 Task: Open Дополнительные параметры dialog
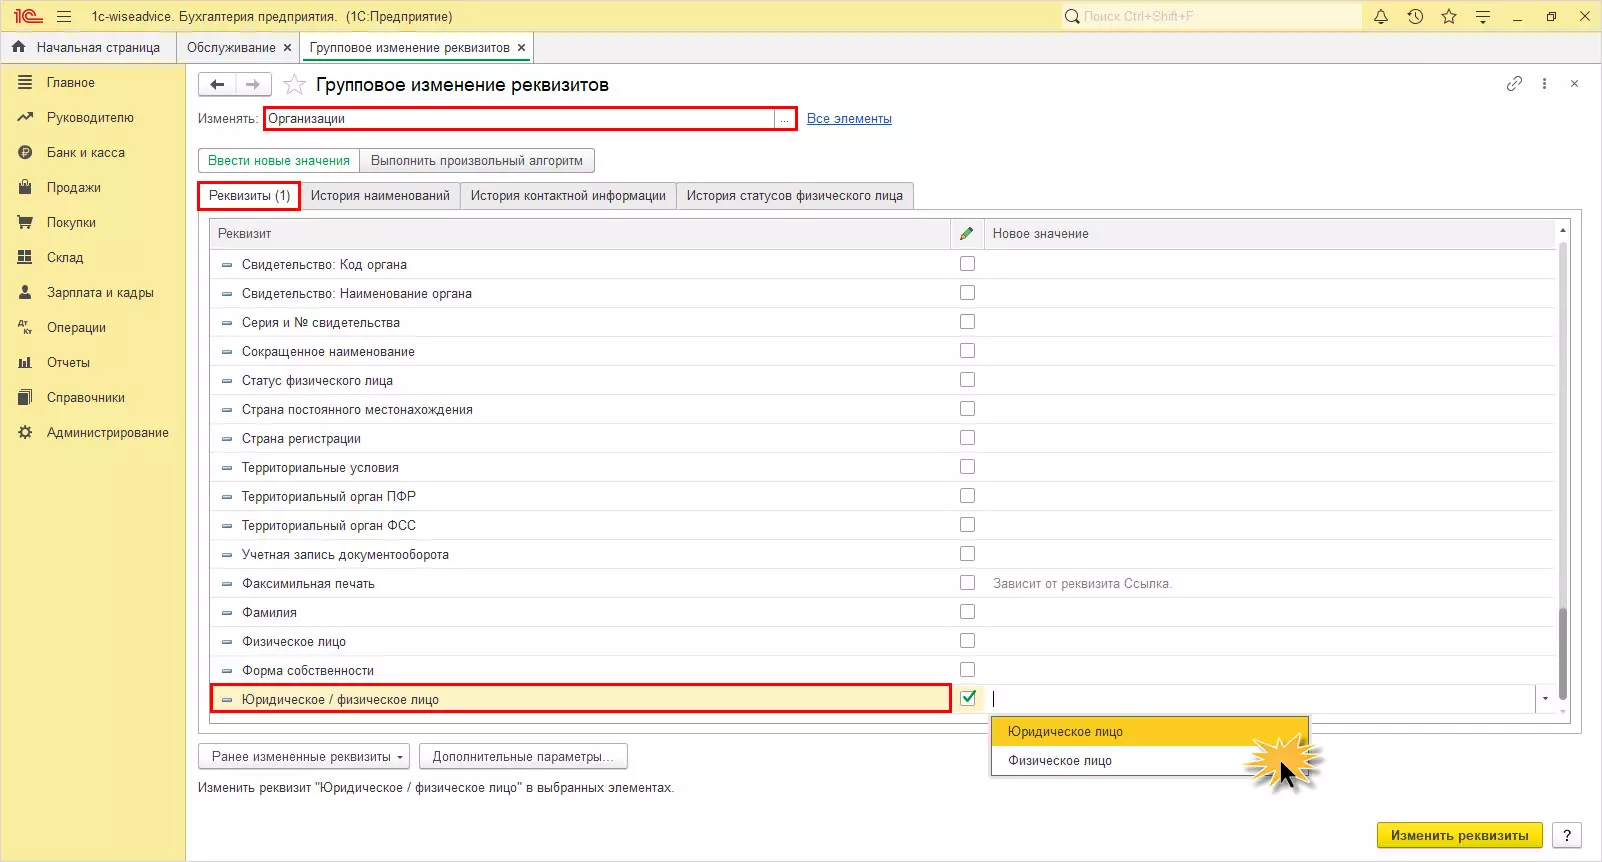click(523, 757)
